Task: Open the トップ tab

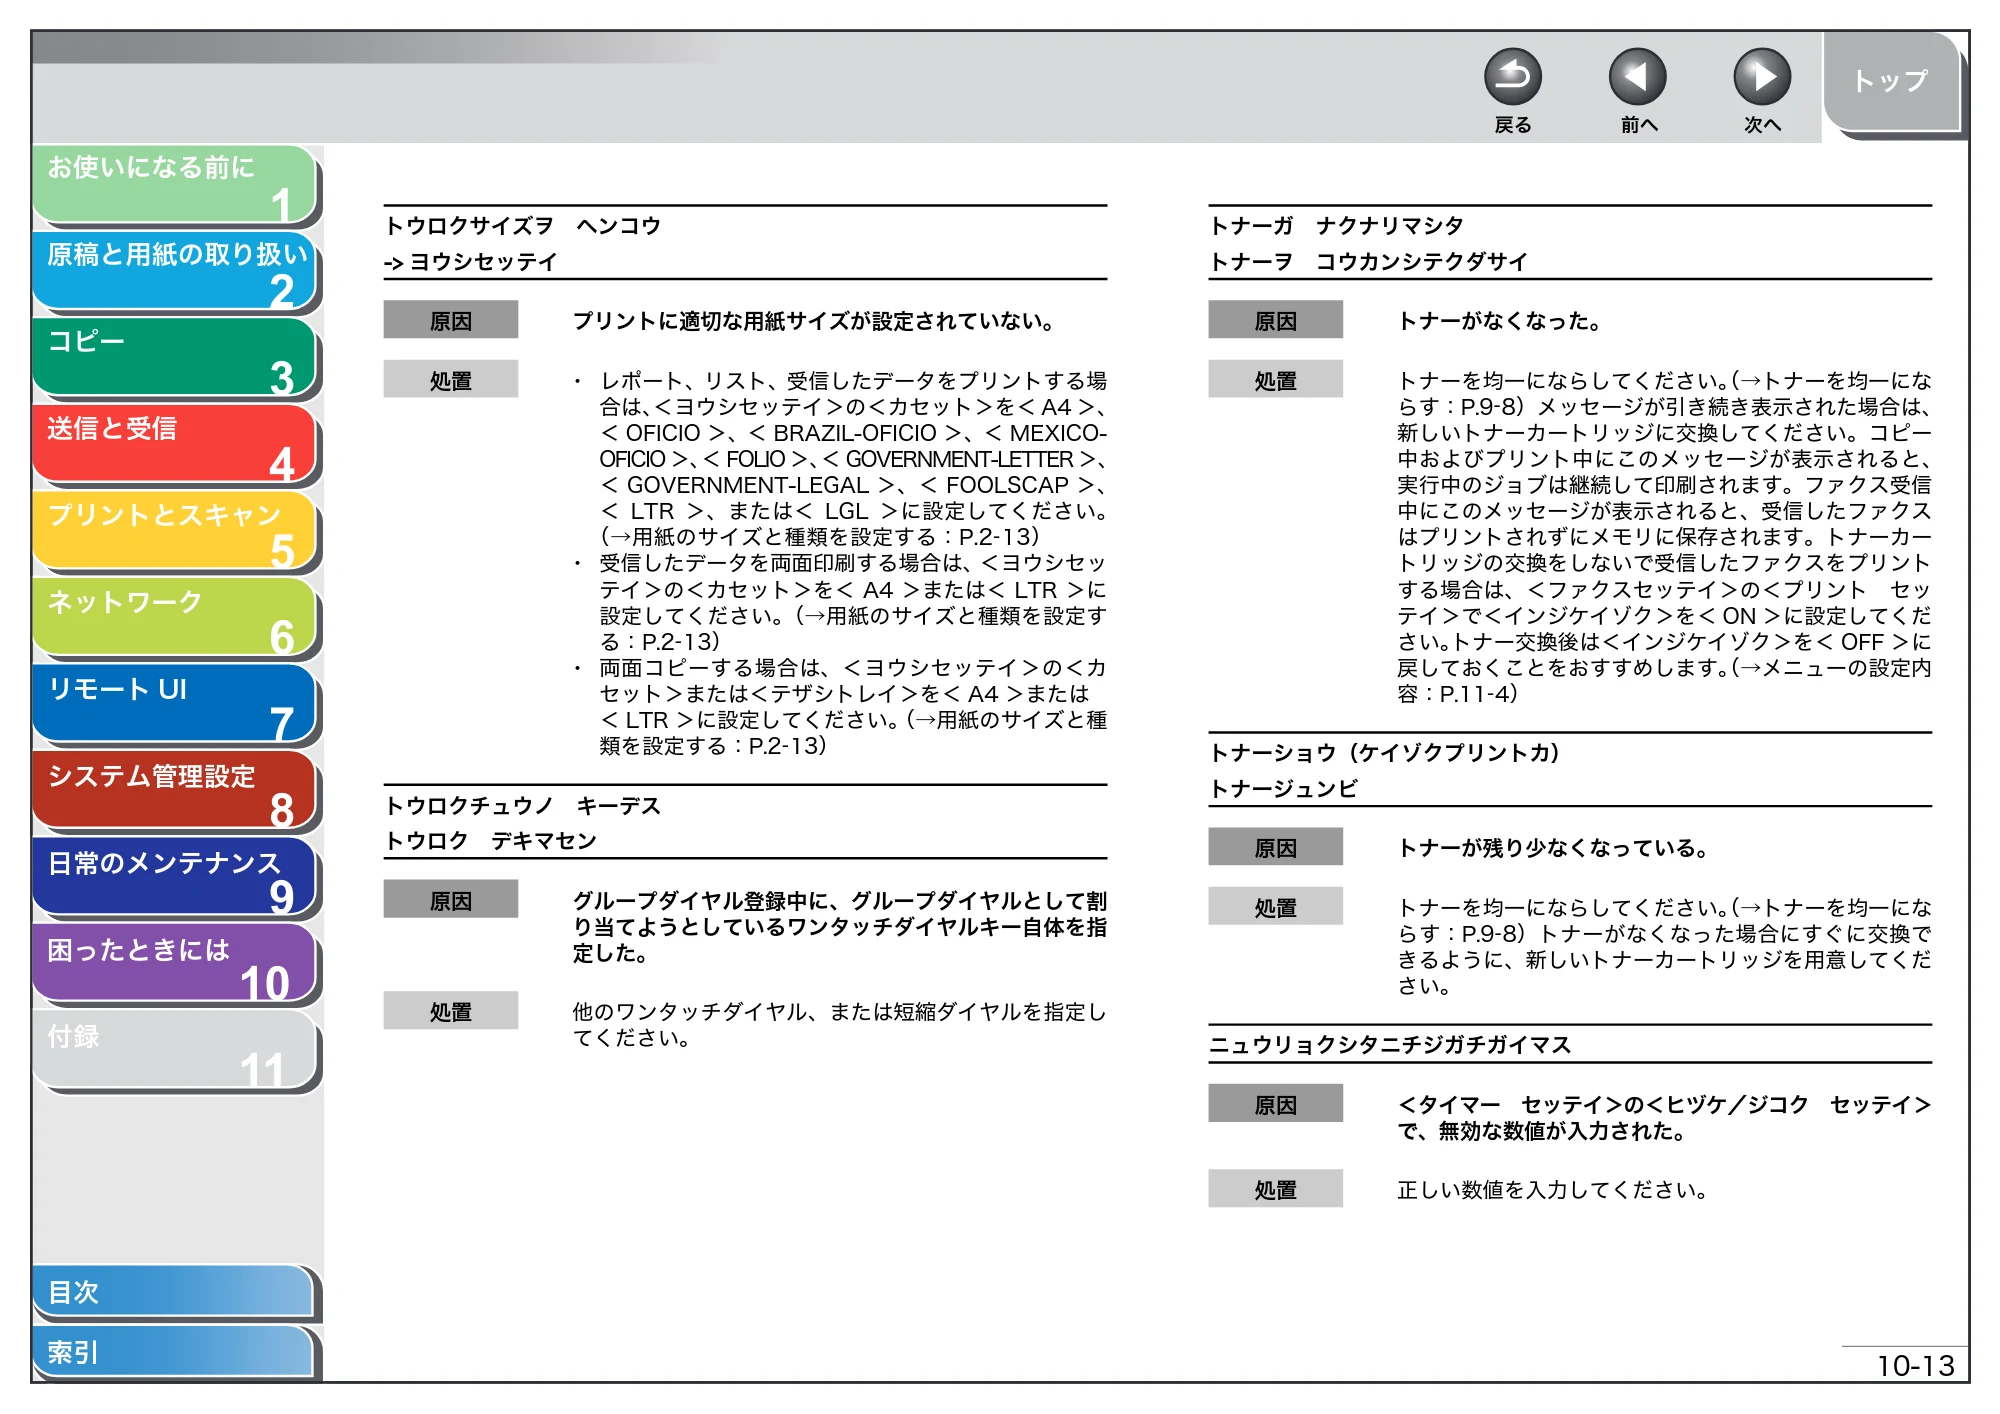Action: click(1890, 81)
